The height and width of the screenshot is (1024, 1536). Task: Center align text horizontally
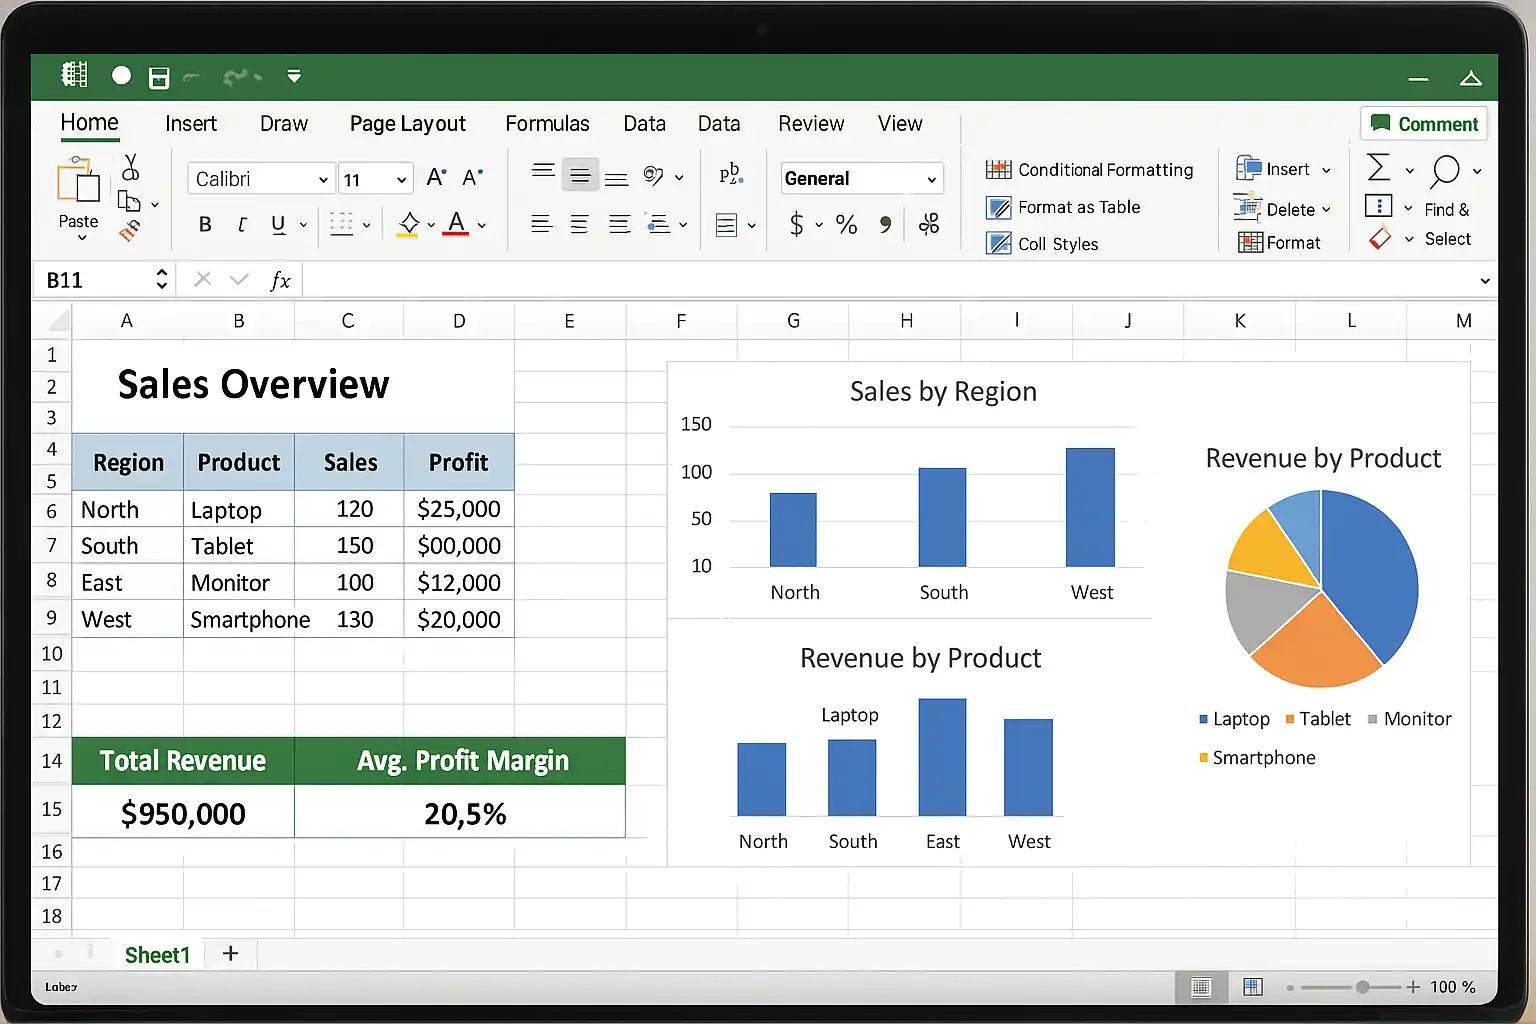coord(579,225)
